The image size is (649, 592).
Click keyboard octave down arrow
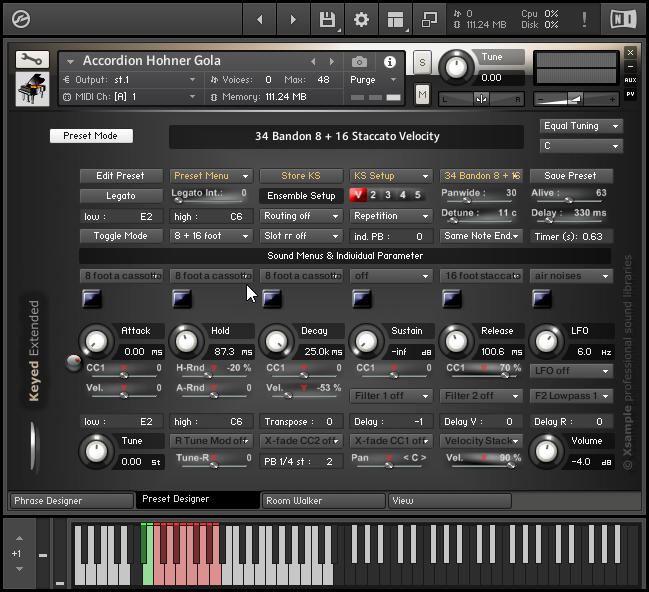[19, 569]
